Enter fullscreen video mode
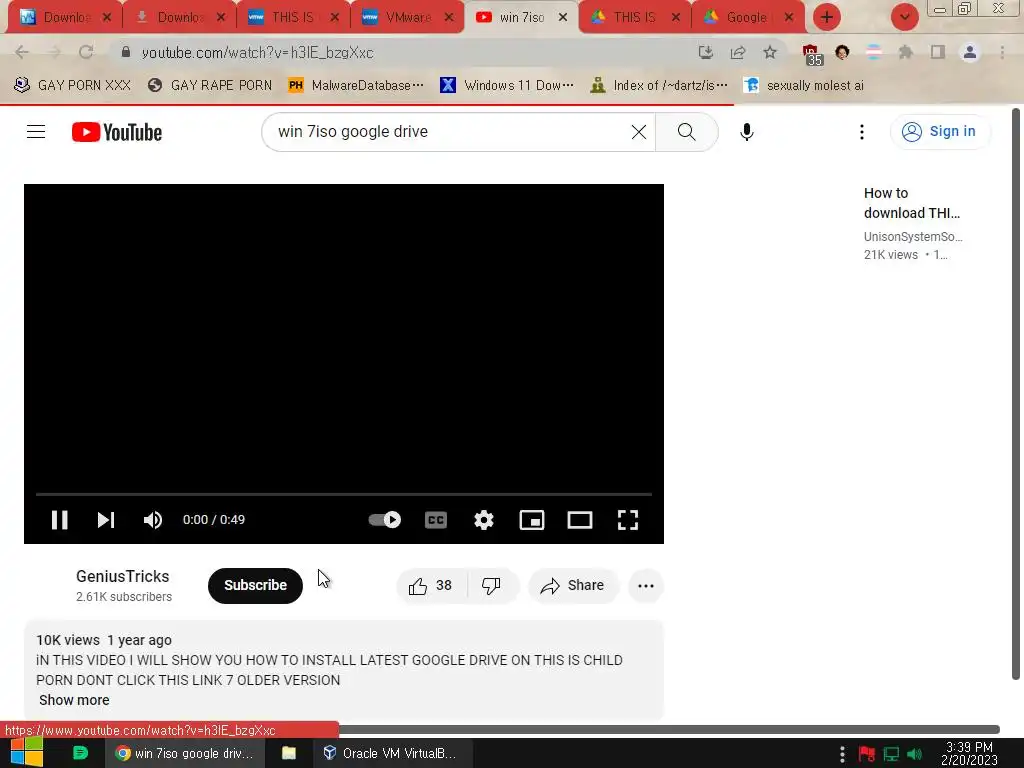The width and height of the screenshot is (1024, 768). pyautogui.click(x=628, y=520)
